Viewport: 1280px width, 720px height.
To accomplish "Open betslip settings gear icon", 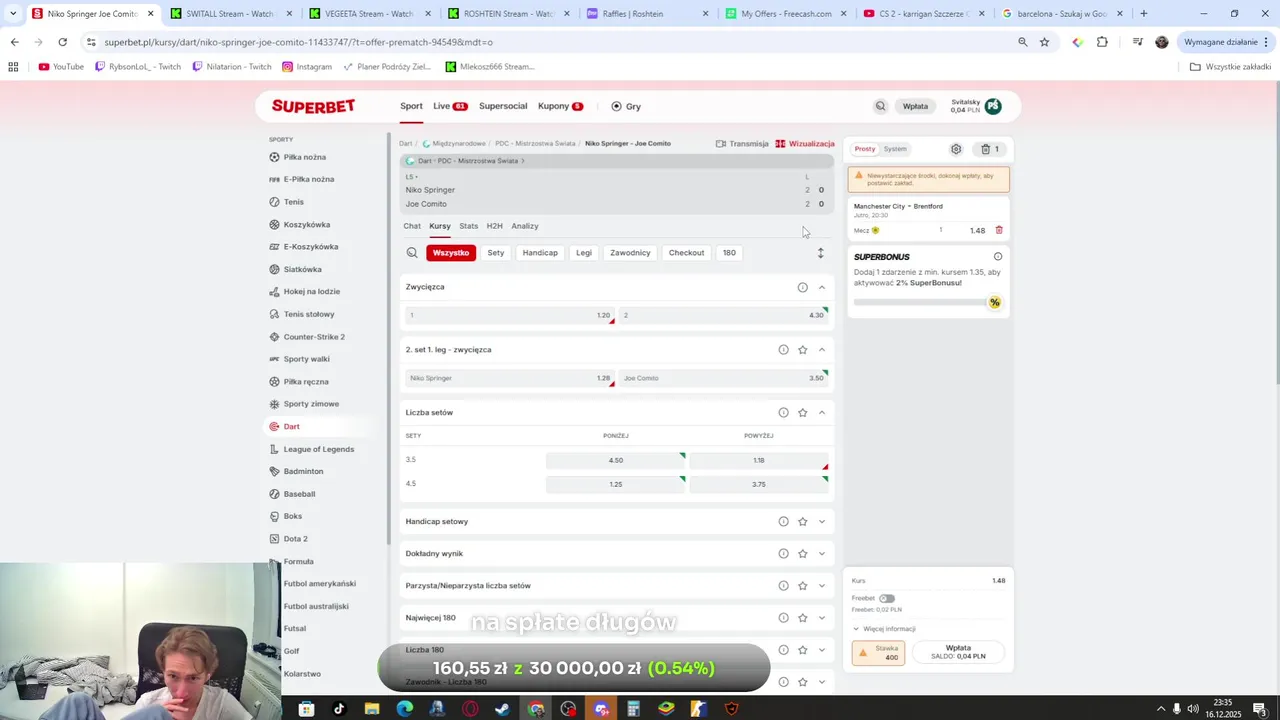I will coord(956,149).
